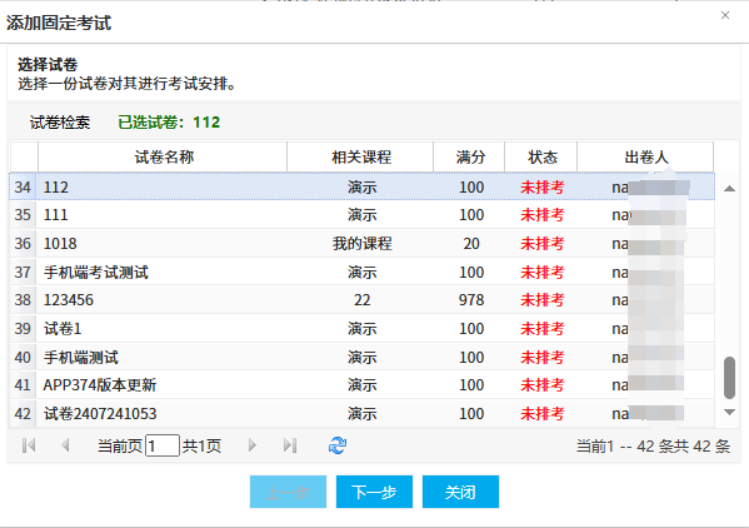This screenshot has width=749, height=528.
Task: Sort by 满分 column header
Action: coord(470,157)
